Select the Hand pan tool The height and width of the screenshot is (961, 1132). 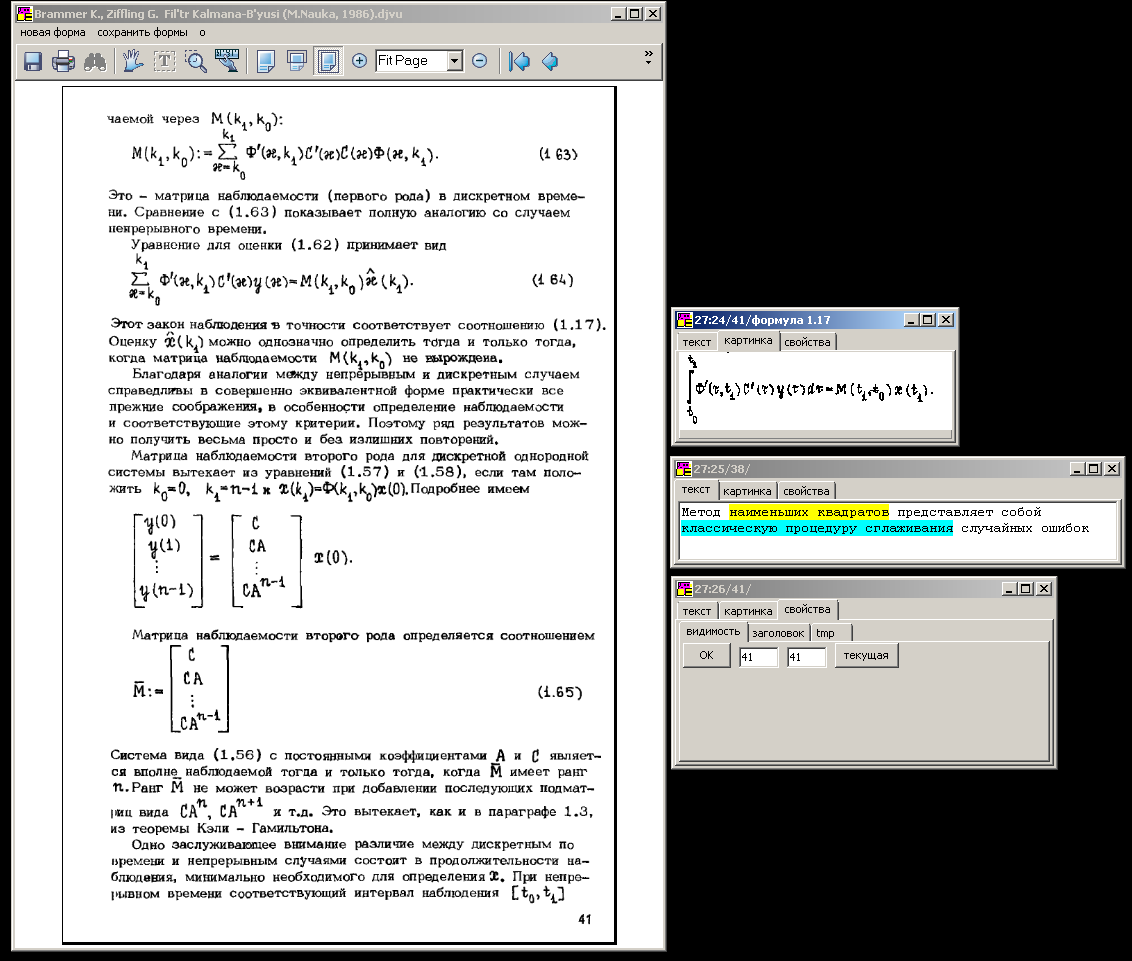click(x=133, y=61)
